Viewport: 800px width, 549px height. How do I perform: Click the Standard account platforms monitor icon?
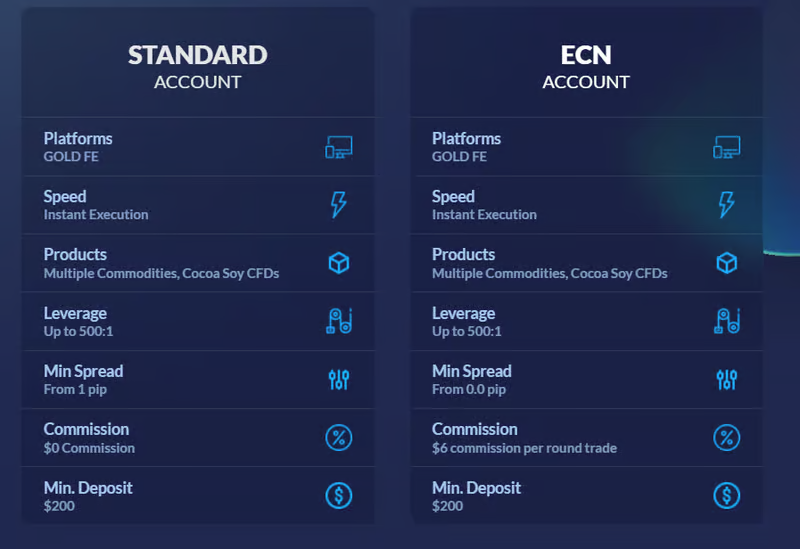339,147
